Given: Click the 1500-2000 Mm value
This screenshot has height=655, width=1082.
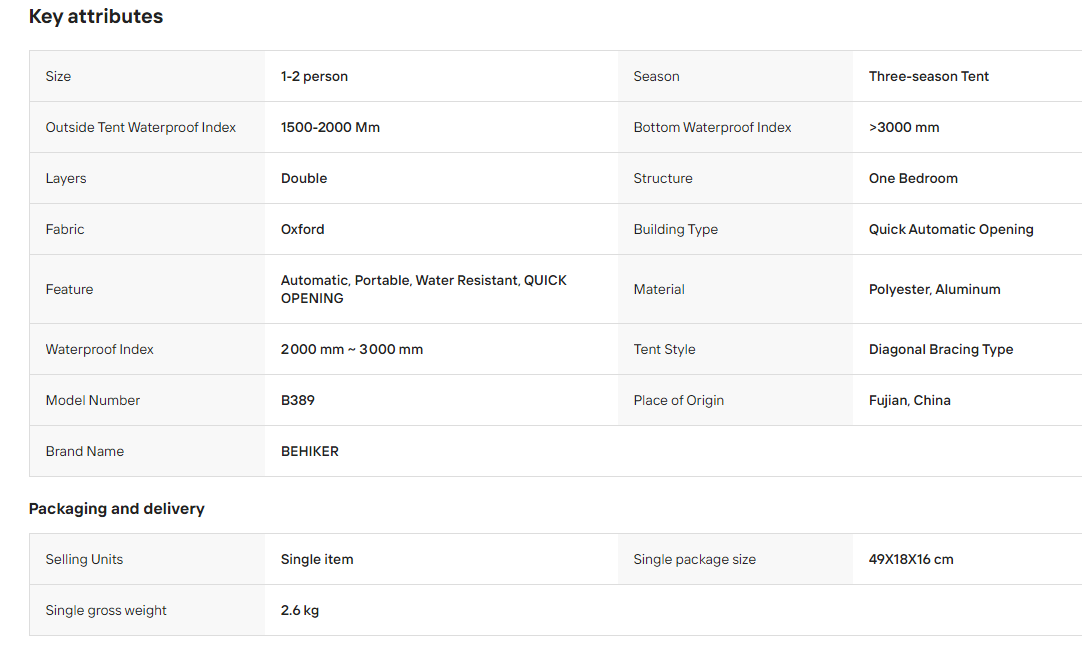Looking at the screenshot, I should pos(330,128).
